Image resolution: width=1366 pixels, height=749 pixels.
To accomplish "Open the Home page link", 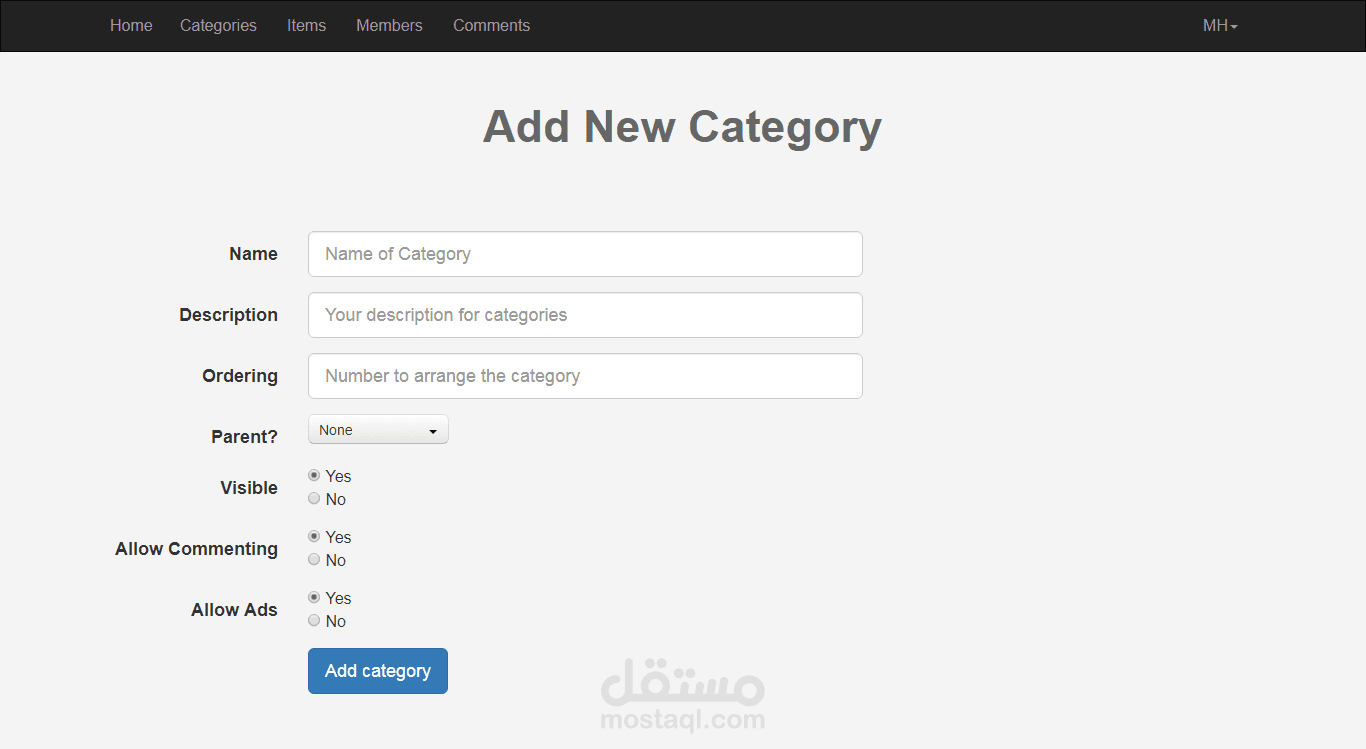I will pos(131,26).
